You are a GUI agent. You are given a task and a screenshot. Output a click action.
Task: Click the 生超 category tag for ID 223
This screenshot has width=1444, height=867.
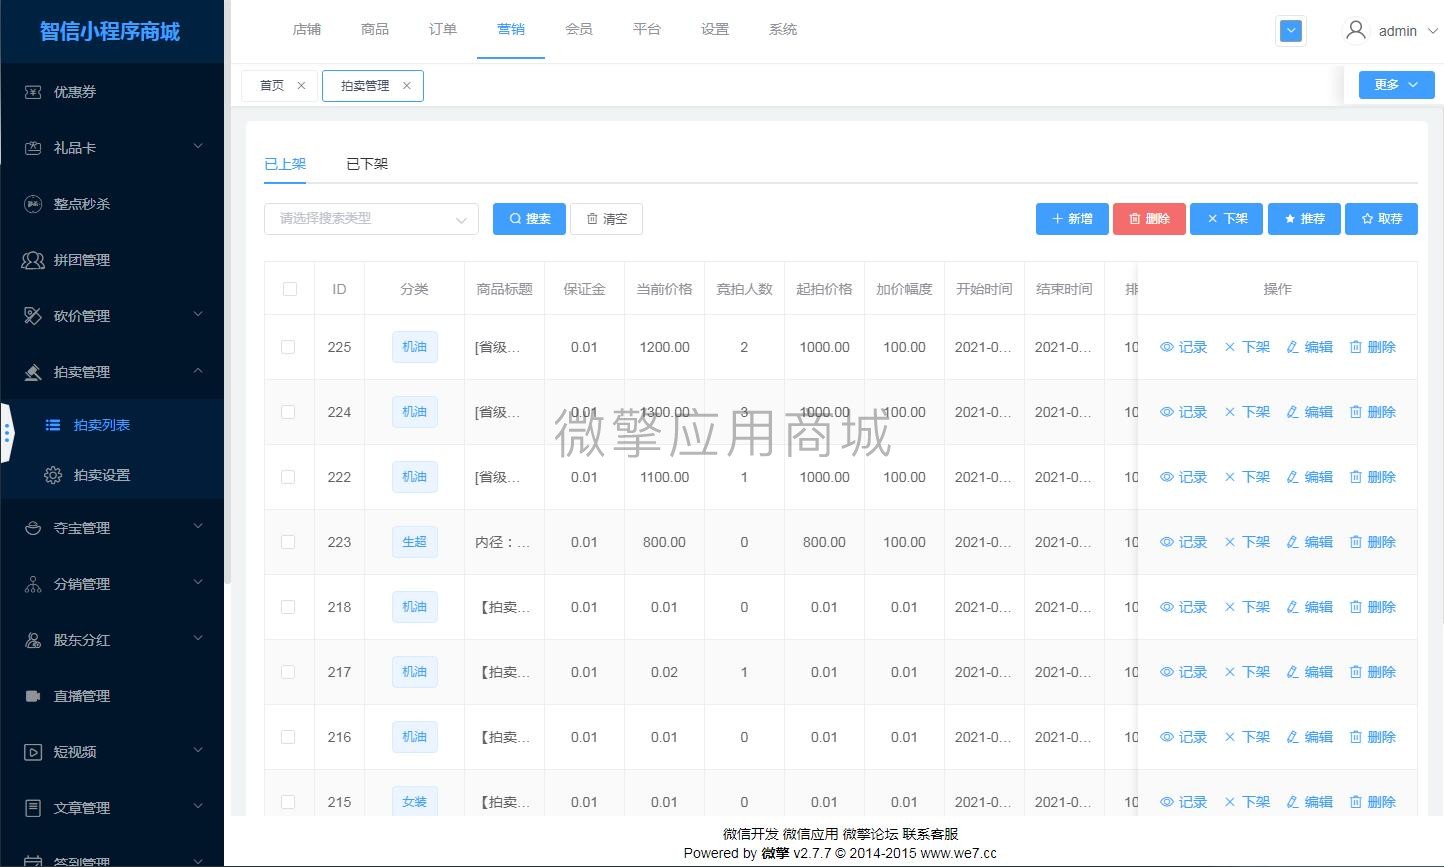pyautogui.click(x=414, y=542)
